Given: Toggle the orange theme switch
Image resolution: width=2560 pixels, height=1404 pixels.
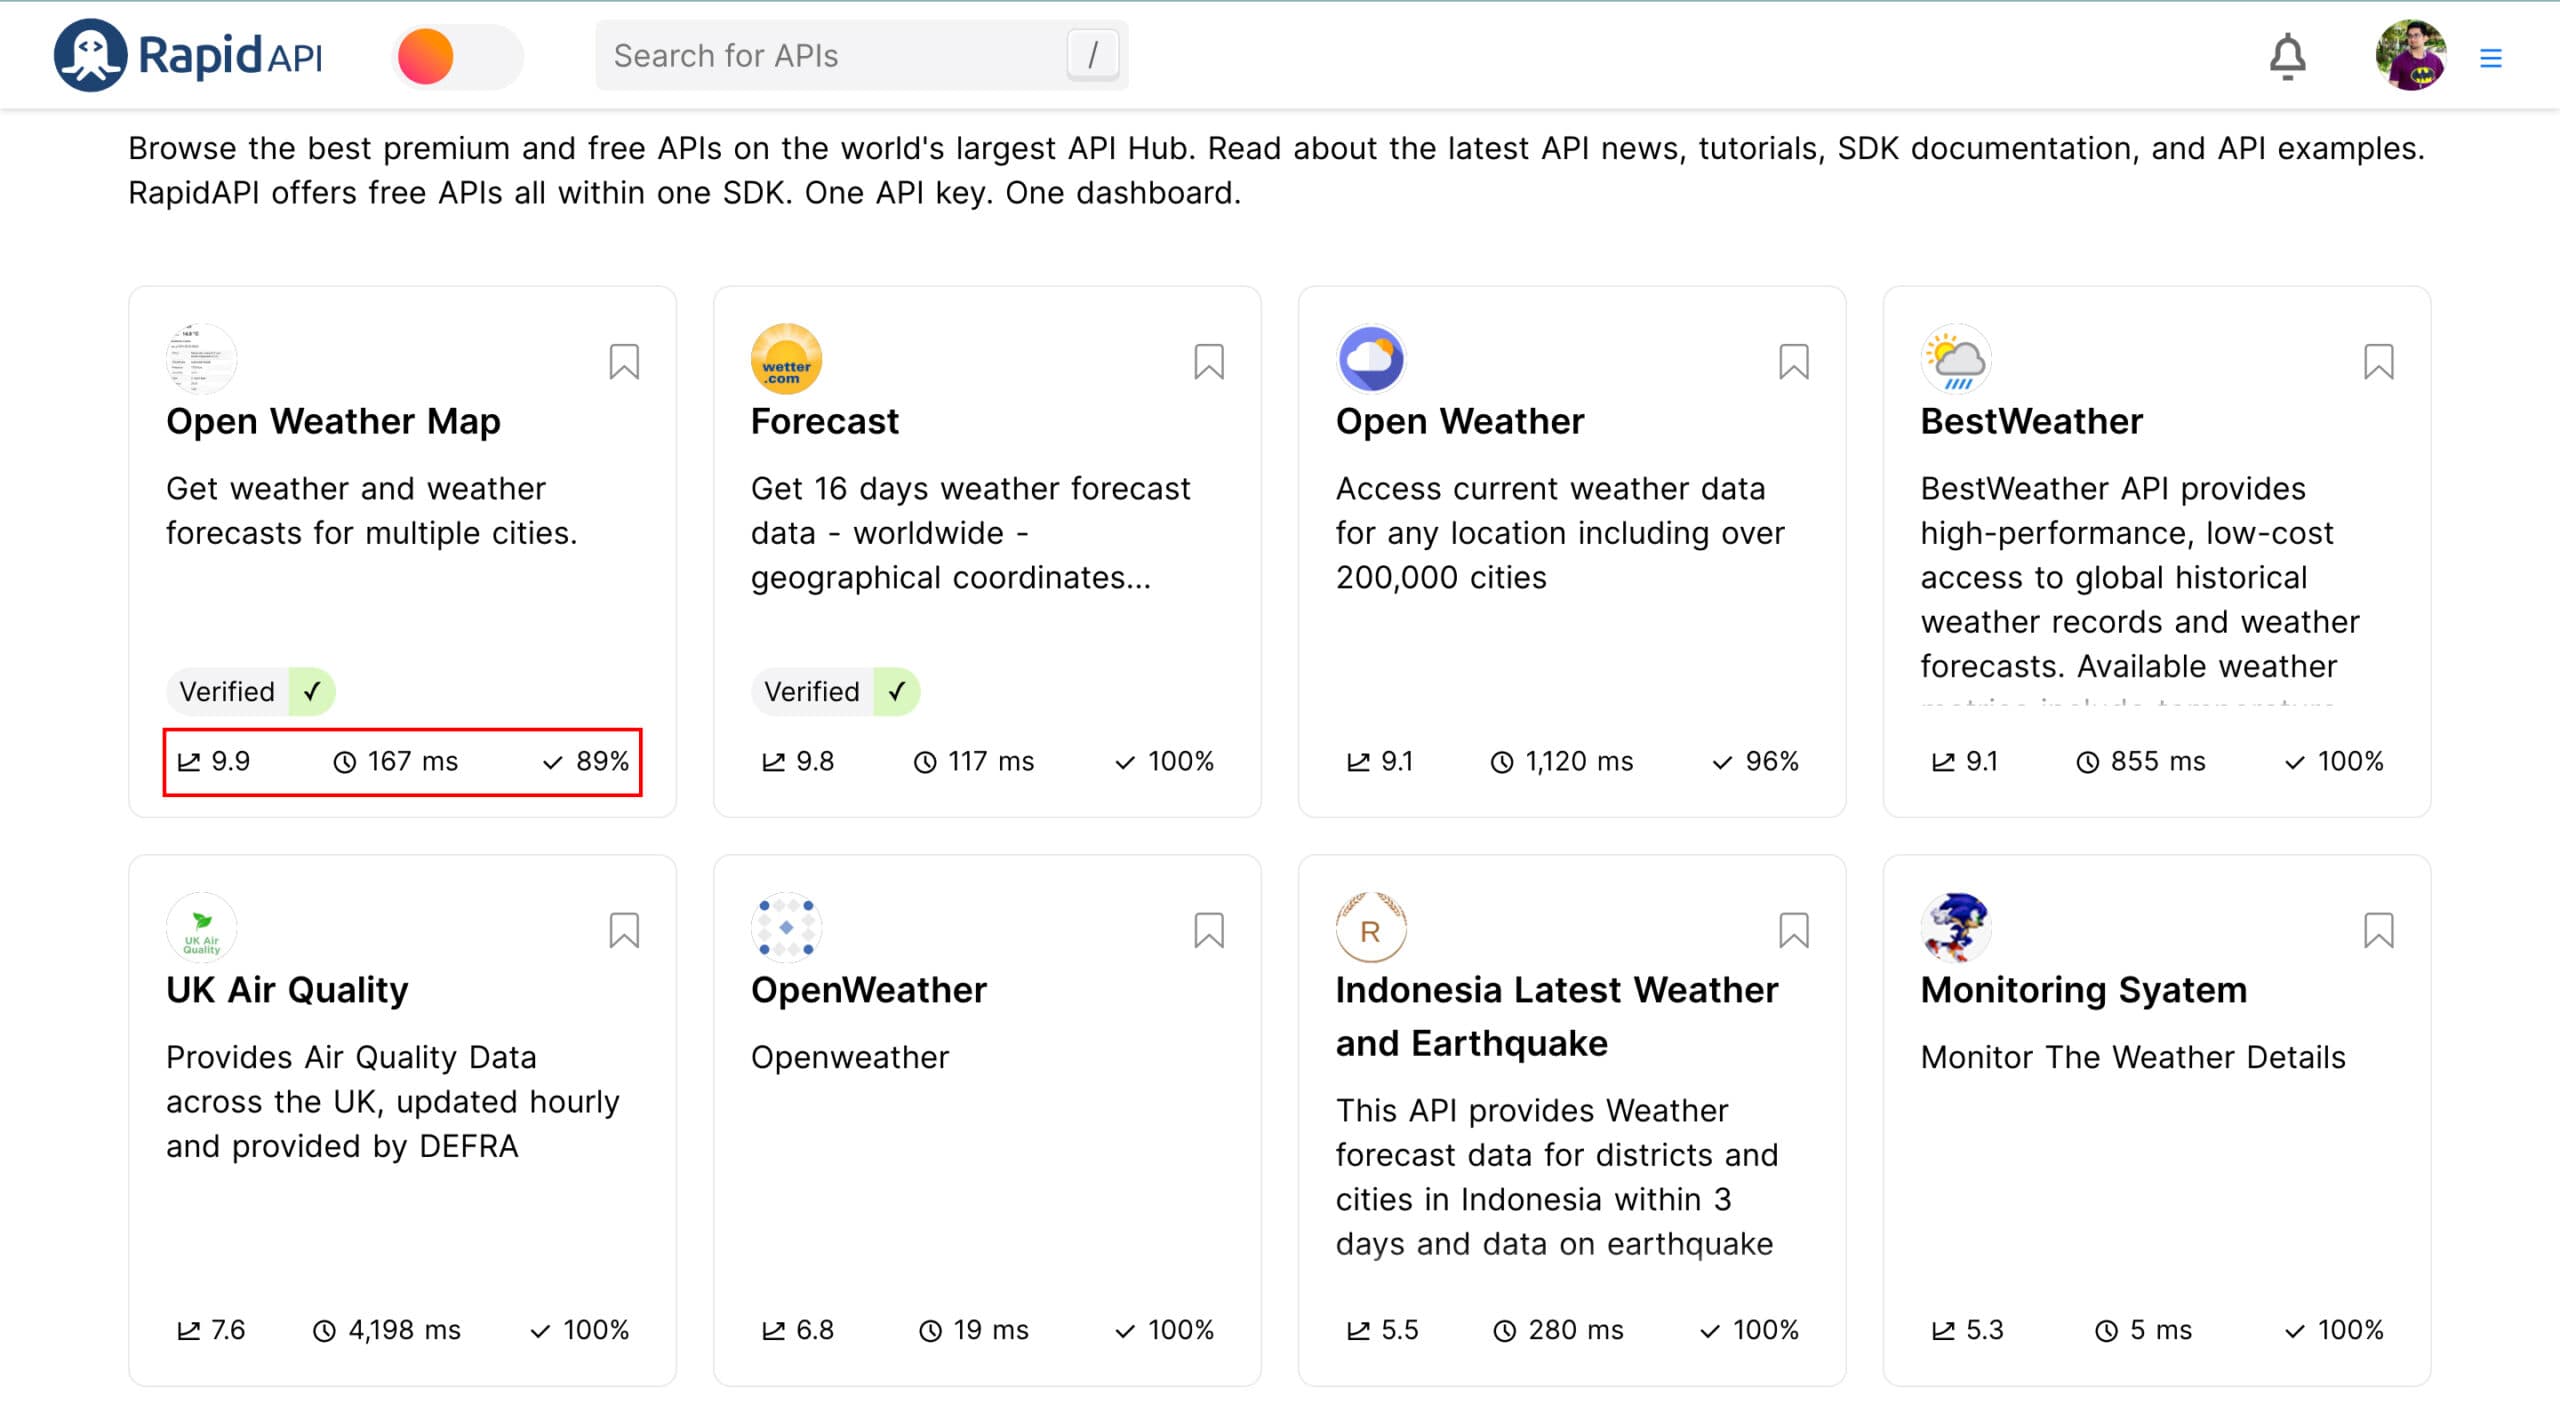Looking at the screenshot, I should coord(458,56).
